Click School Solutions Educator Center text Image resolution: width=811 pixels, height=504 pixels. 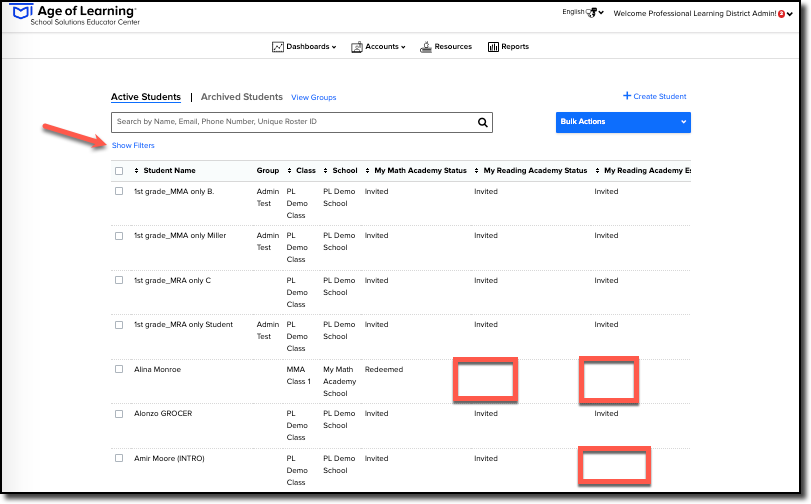(x=85, y=22)
